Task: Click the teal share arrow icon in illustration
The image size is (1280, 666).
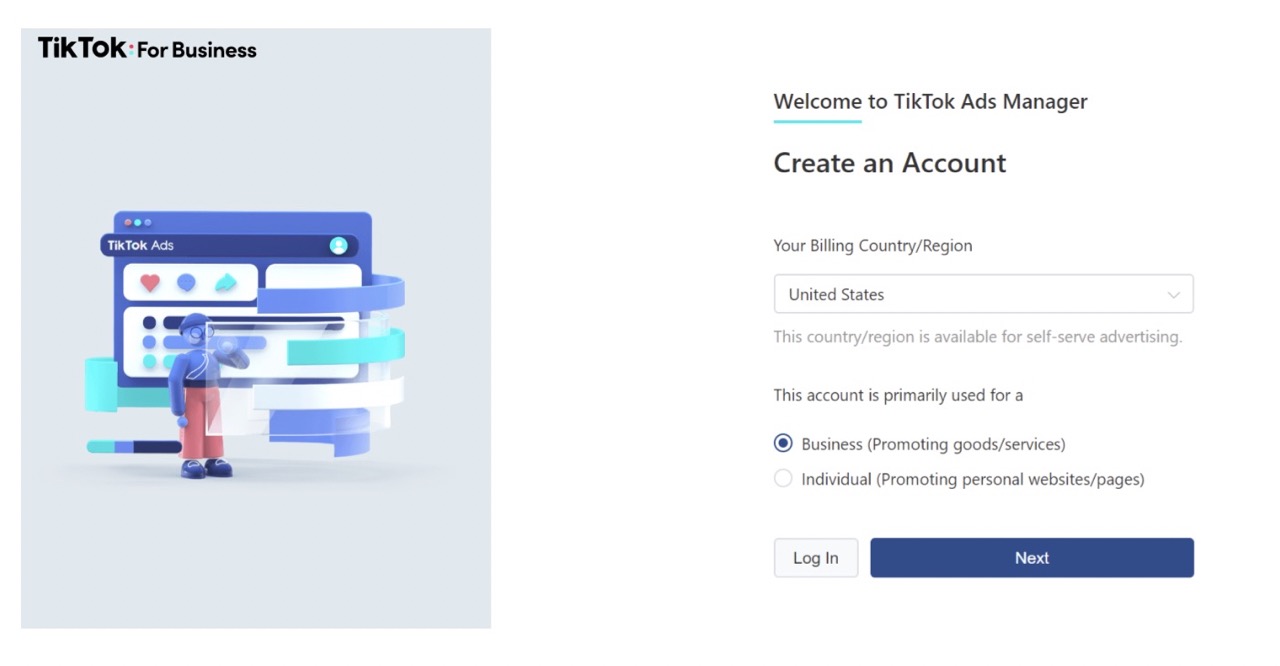Action: [x=226, y=283]
